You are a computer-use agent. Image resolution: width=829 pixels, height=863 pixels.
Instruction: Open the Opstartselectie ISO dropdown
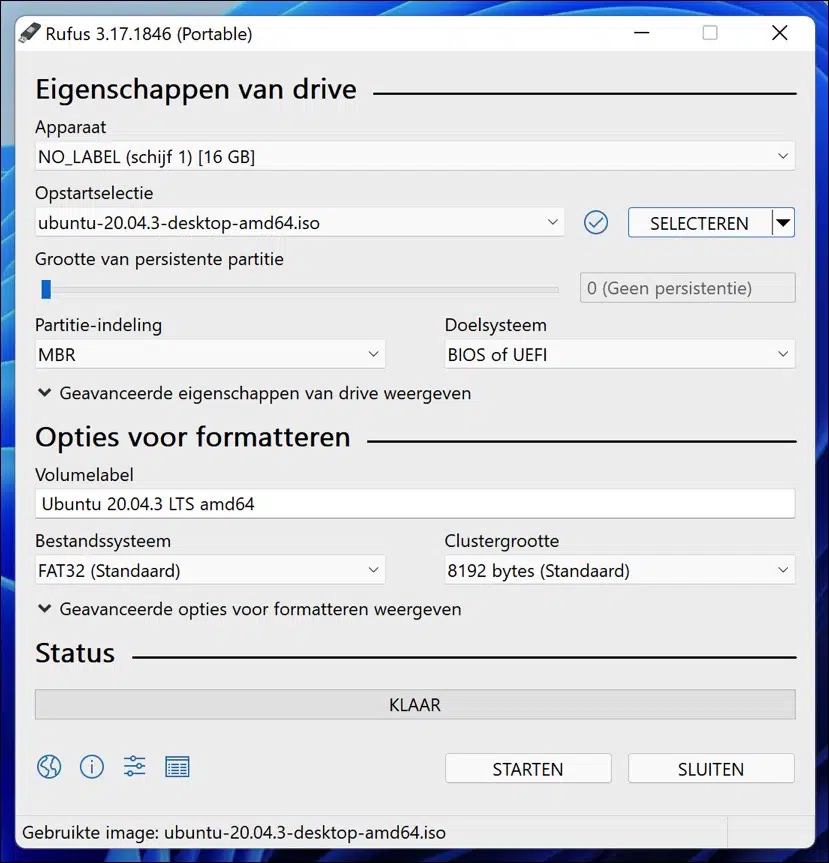pos(299,222)
